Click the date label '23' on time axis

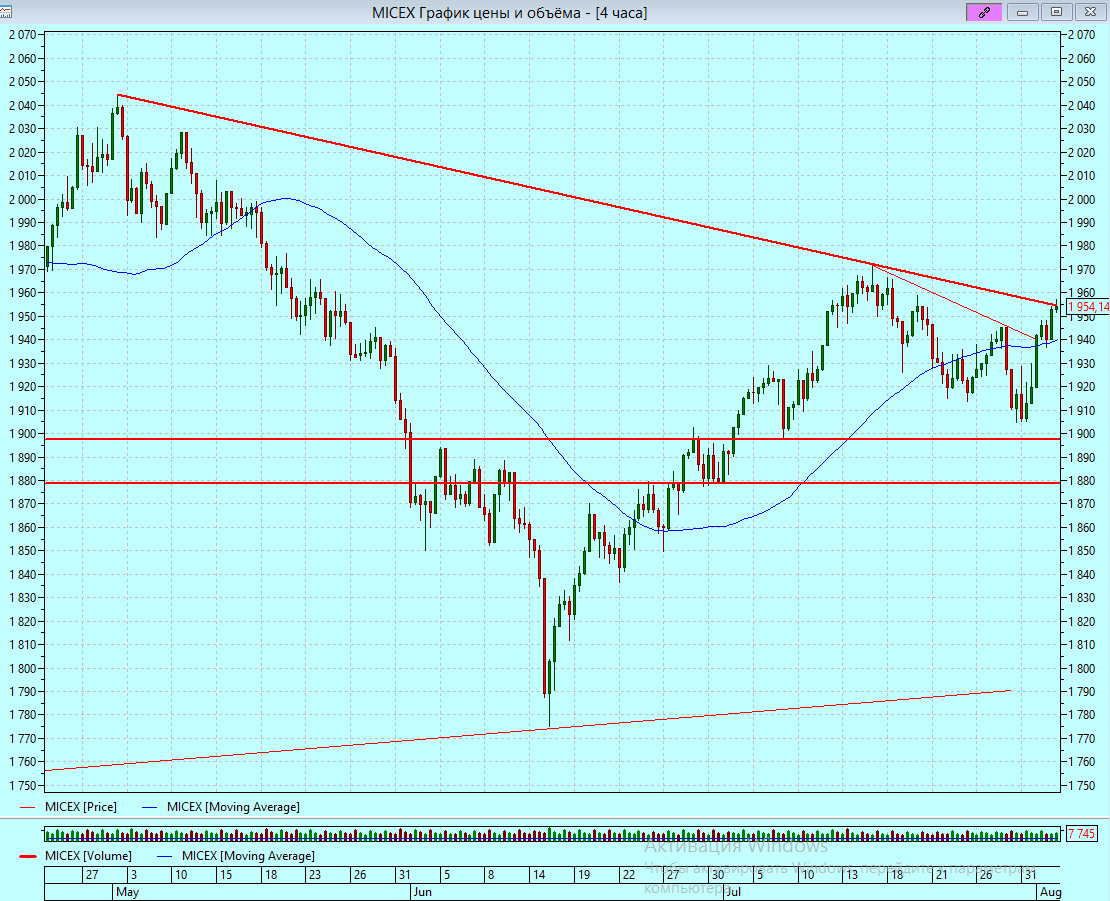click(314, 875)
